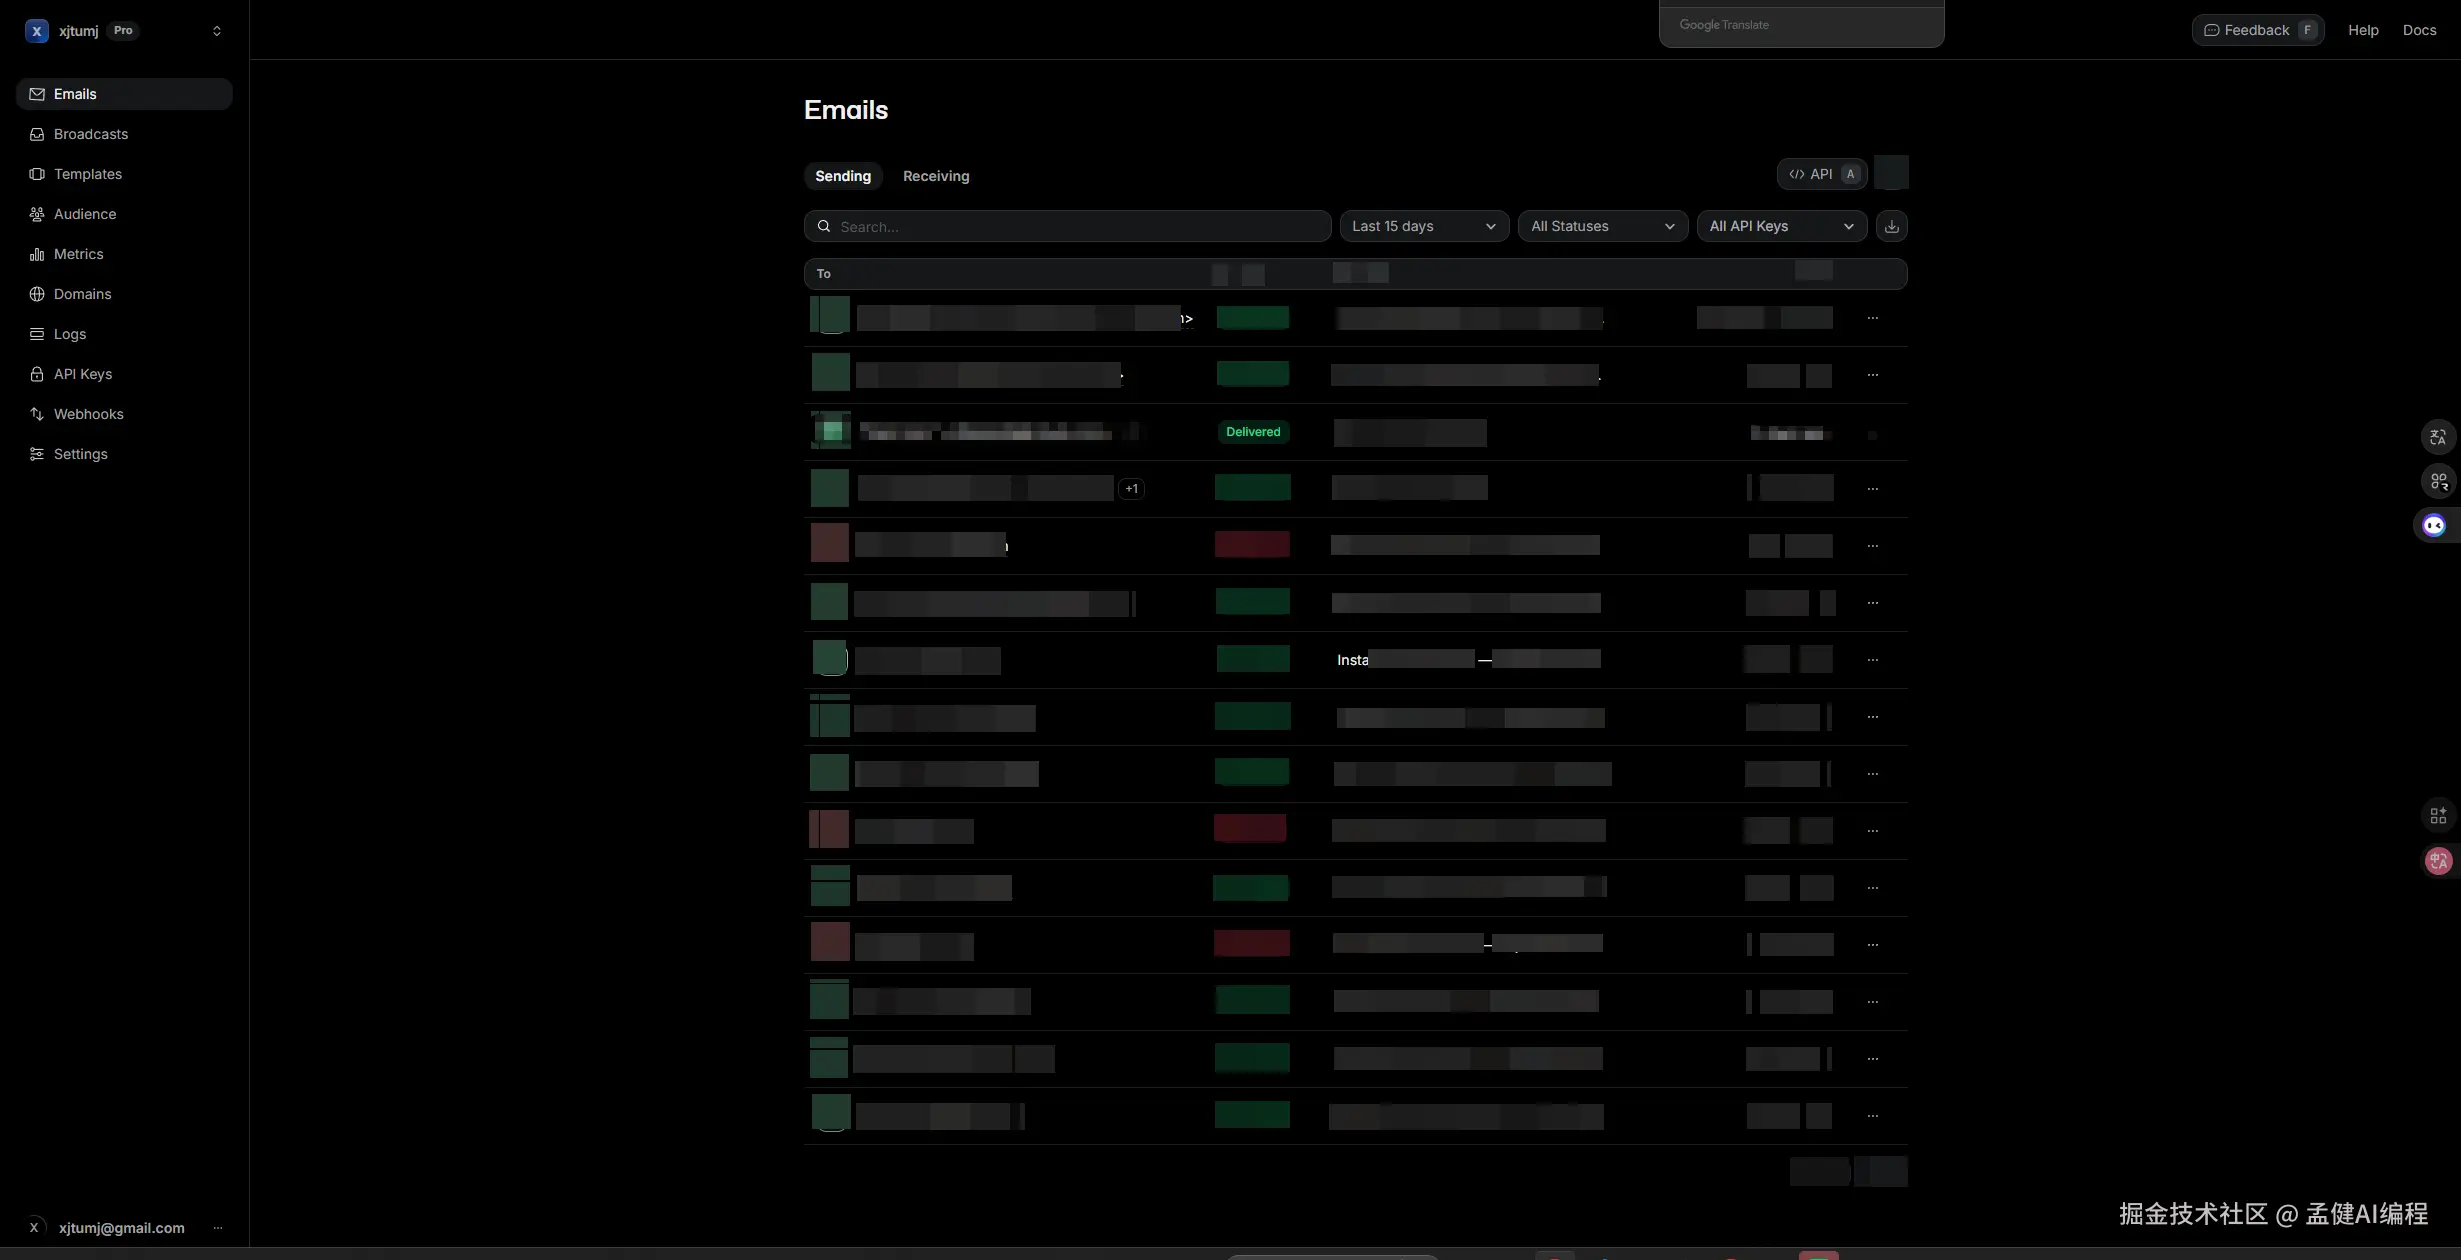Open Metrics in the sidebar
The height and width of the screenshot is (1260, 2461).
[78, 254]
